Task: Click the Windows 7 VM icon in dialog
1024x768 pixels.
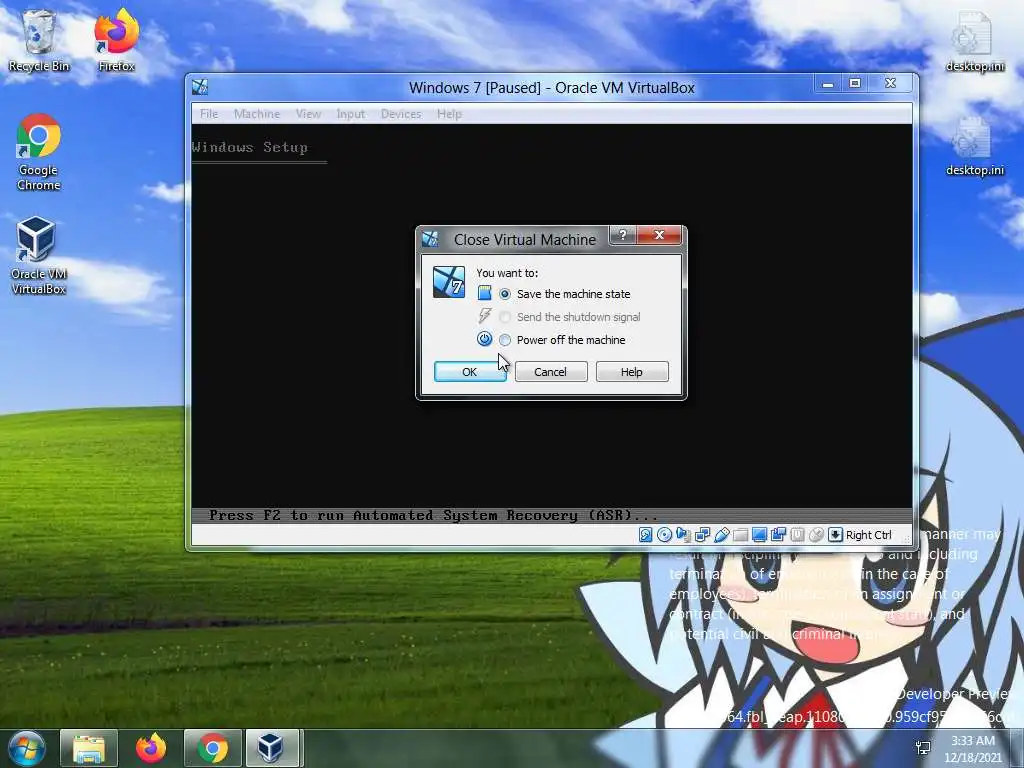Action: click(x=449, y=282)
